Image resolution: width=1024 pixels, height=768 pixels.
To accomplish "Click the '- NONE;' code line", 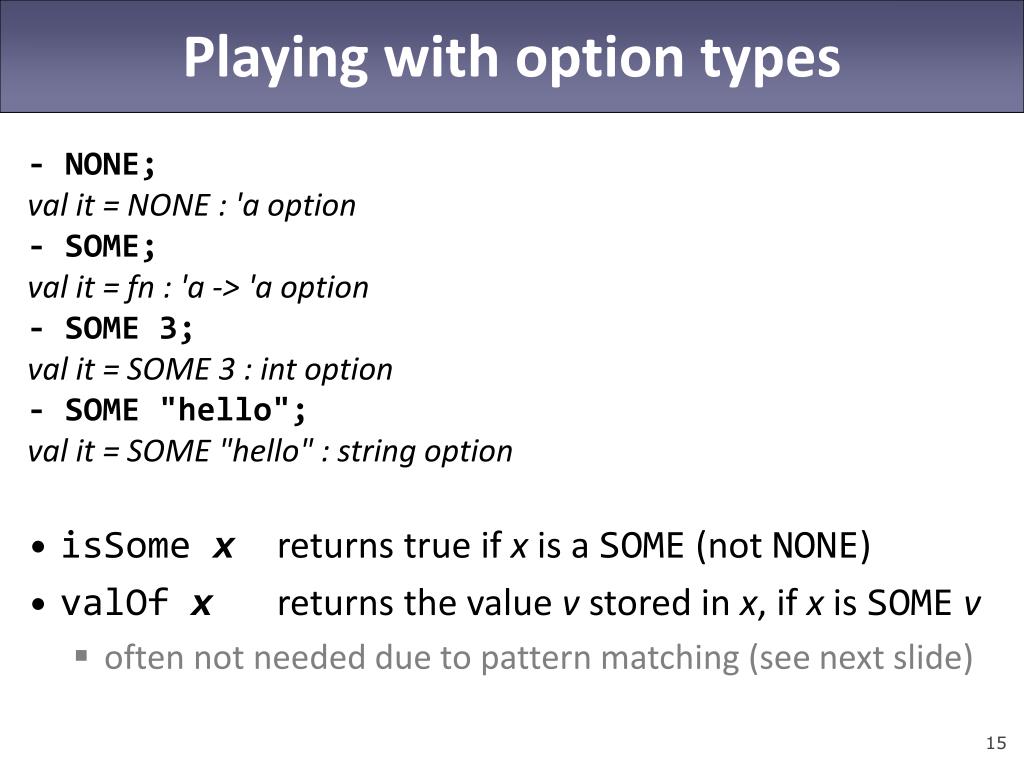I will pos(92,164).
